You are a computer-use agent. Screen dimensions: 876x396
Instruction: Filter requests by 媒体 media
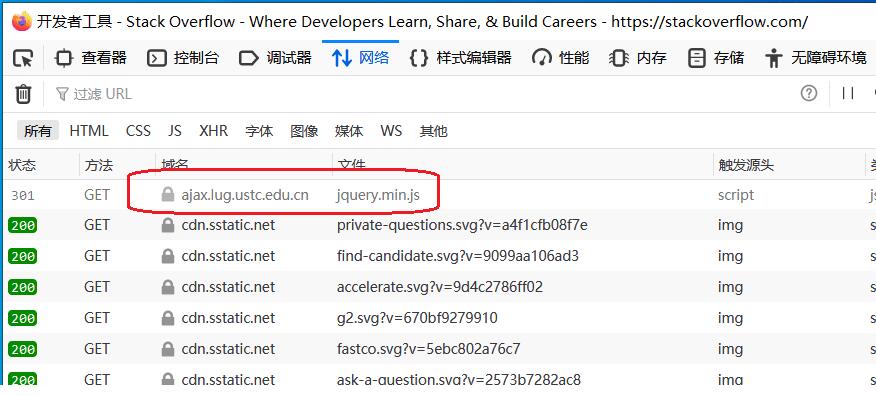point(349,131)
